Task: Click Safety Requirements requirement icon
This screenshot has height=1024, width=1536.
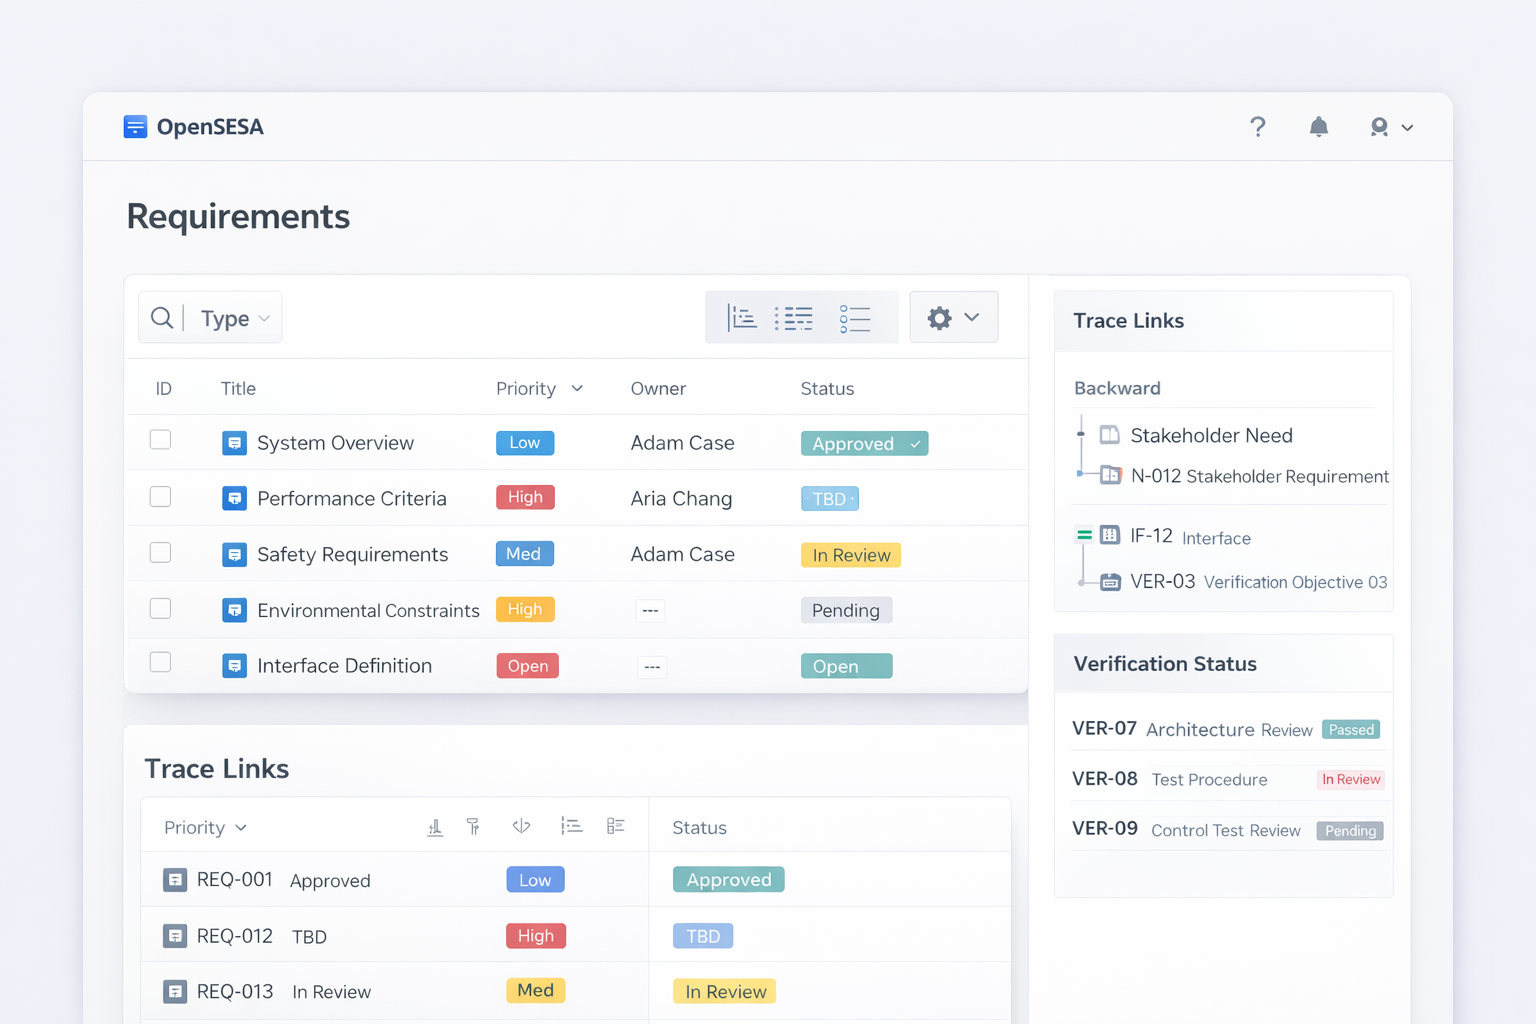Action: pyautogui.click(x=234, y=554)
